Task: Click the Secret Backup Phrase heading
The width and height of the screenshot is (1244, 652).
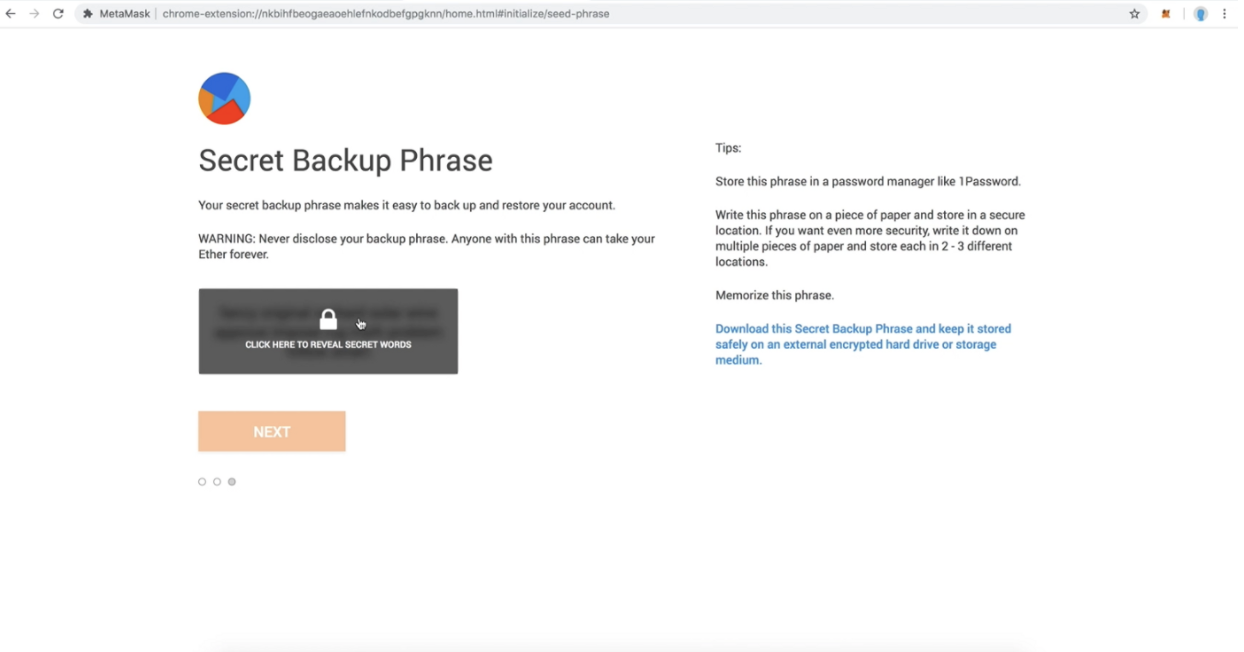Action: pyautogui.click(x=345, y=160)
